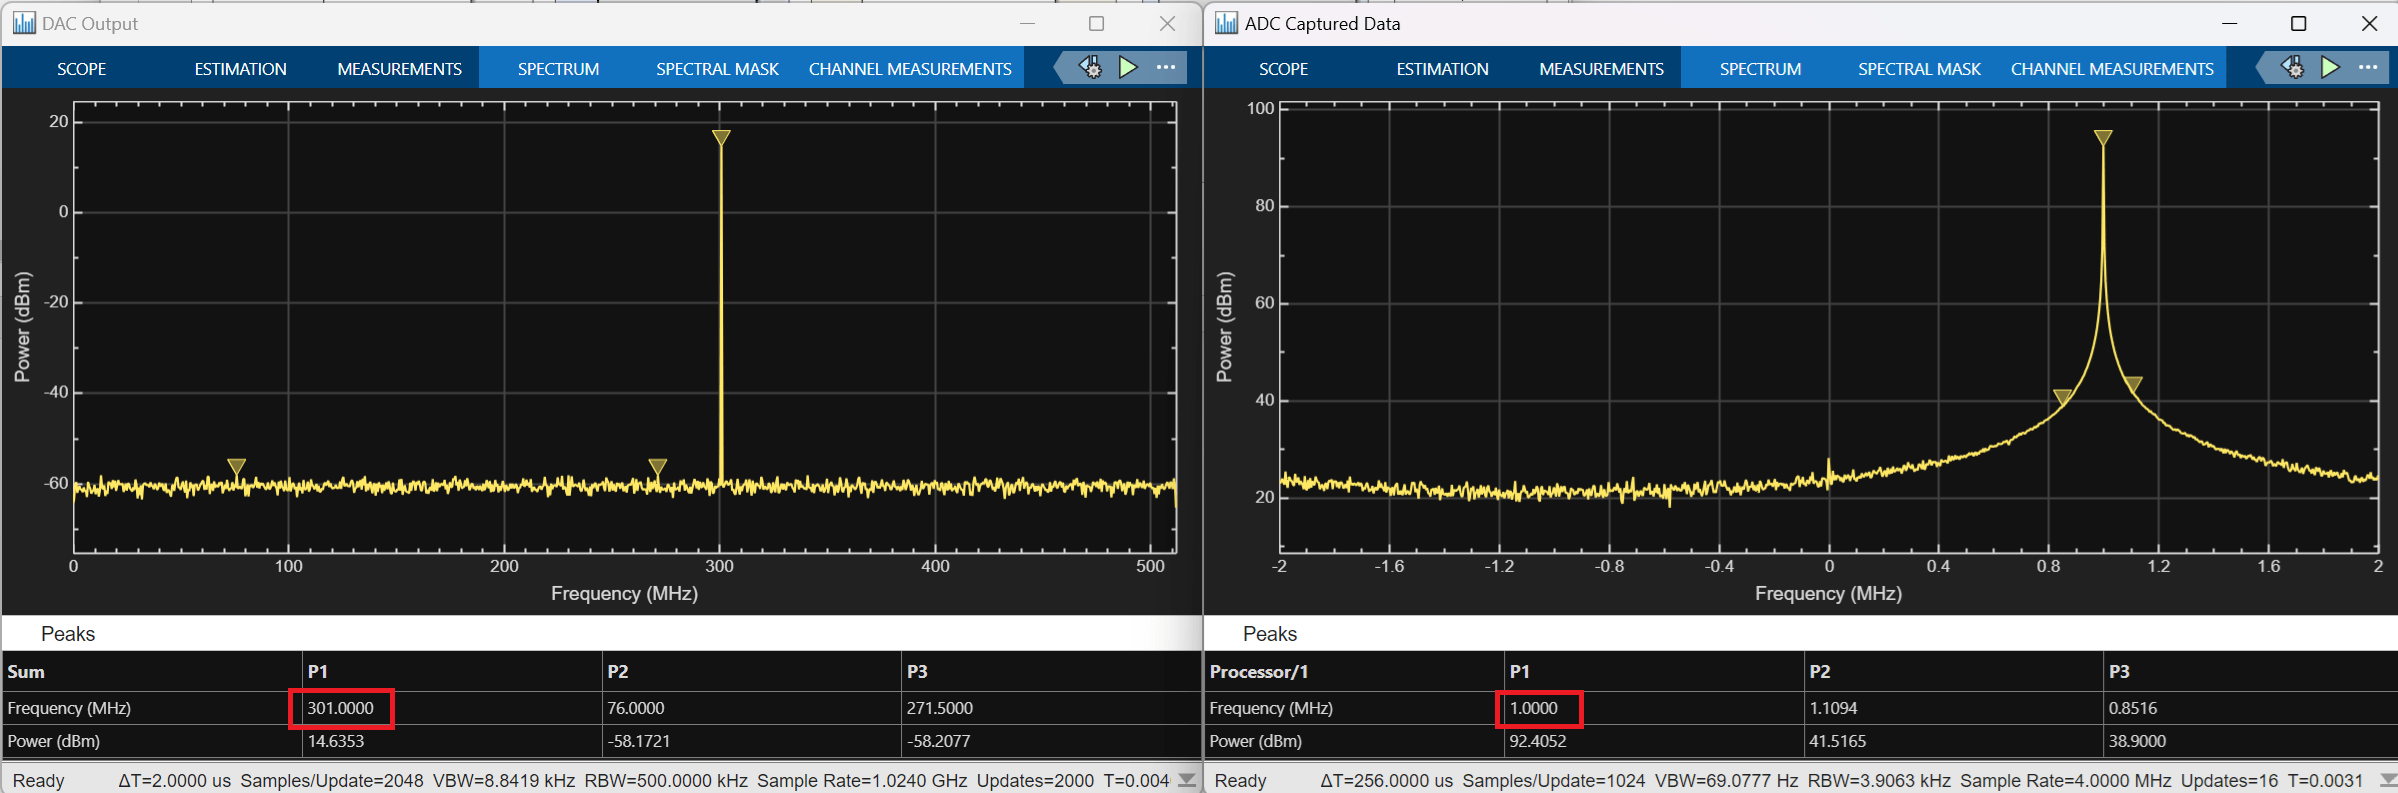Click the 1 MHz peak marker in ADC plot

pyautogui.click(x=2103, y=138)
